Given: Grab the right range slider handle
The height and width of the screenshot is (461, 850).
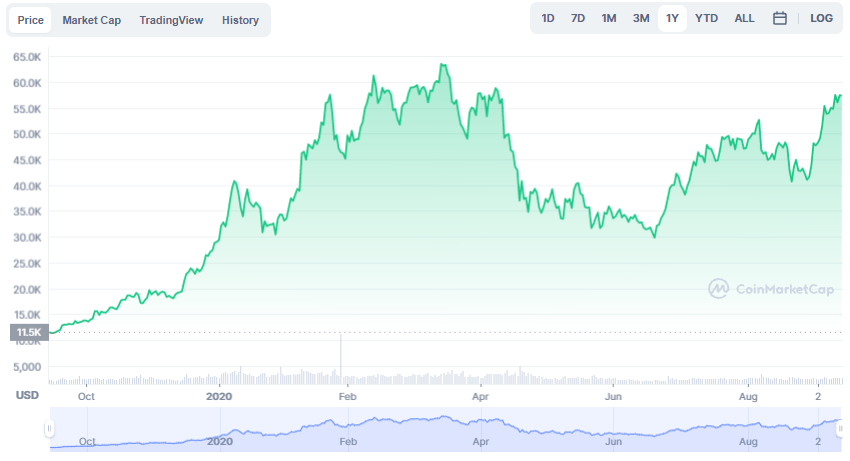Looking at the screenshot, I should 841,429.
